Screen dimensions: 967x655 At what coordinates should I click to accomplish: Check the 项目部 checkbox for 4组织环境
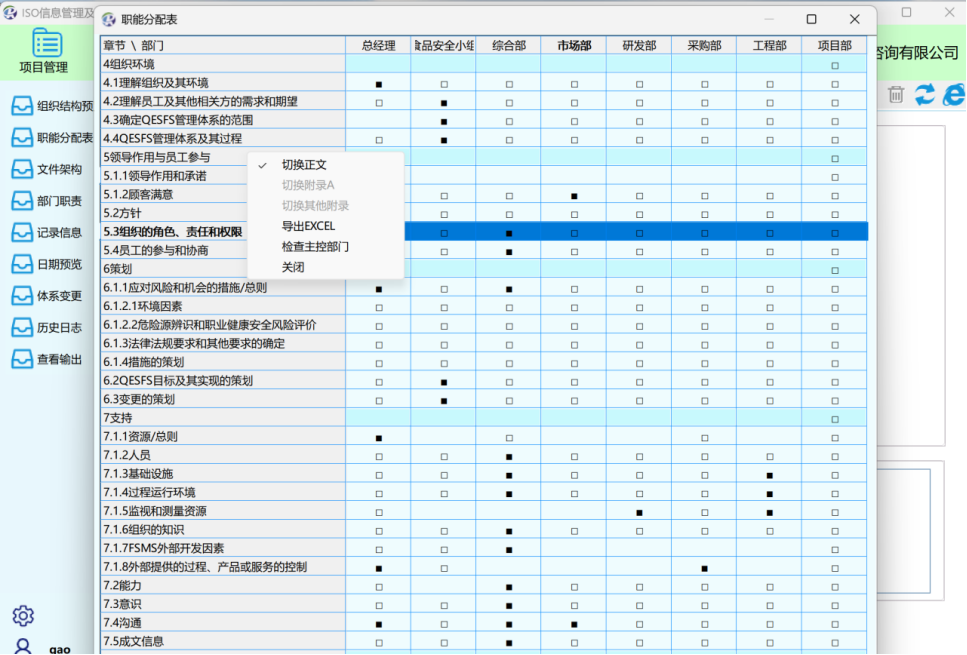pyautogui.click(x=834, y=63)
